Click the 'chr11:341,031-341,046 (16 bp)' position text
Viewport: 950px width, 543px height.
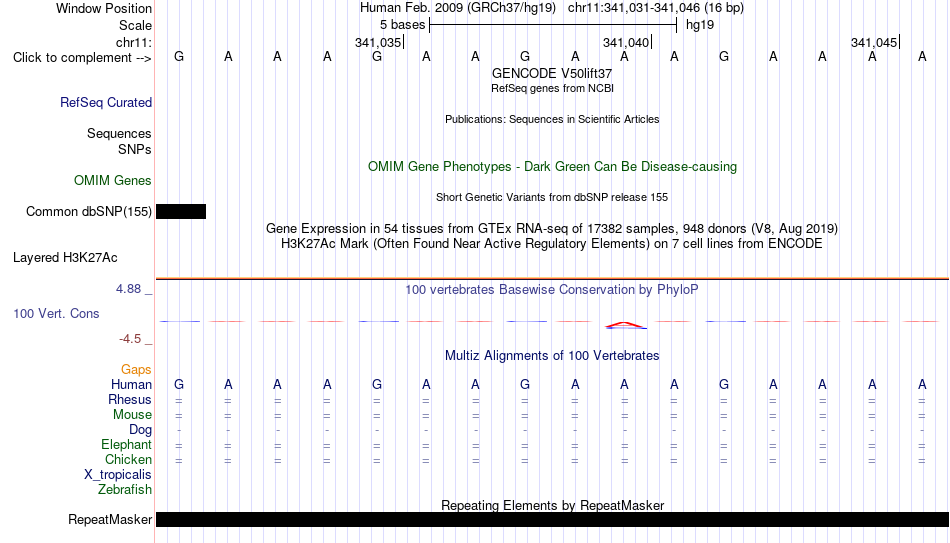(x=656, y=8)
